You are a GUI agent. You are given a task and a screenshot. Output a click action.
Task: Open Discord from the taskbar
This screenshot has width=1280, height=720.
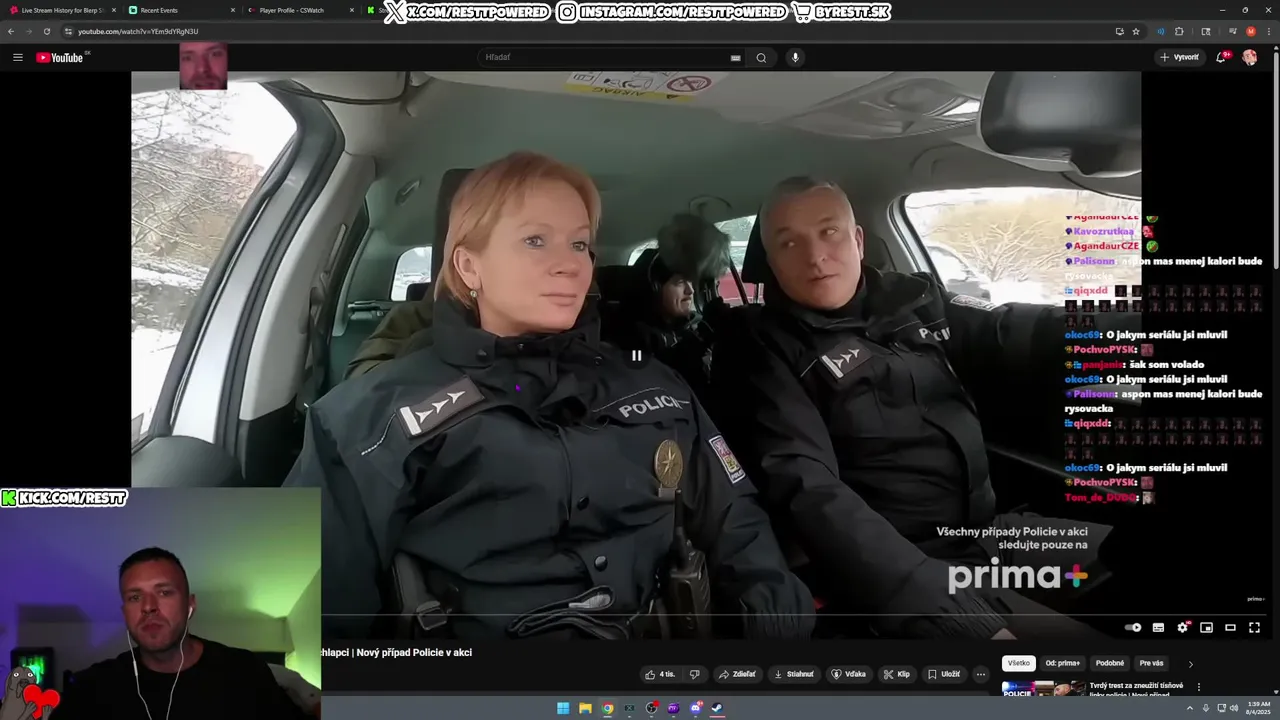coord(696,708)
